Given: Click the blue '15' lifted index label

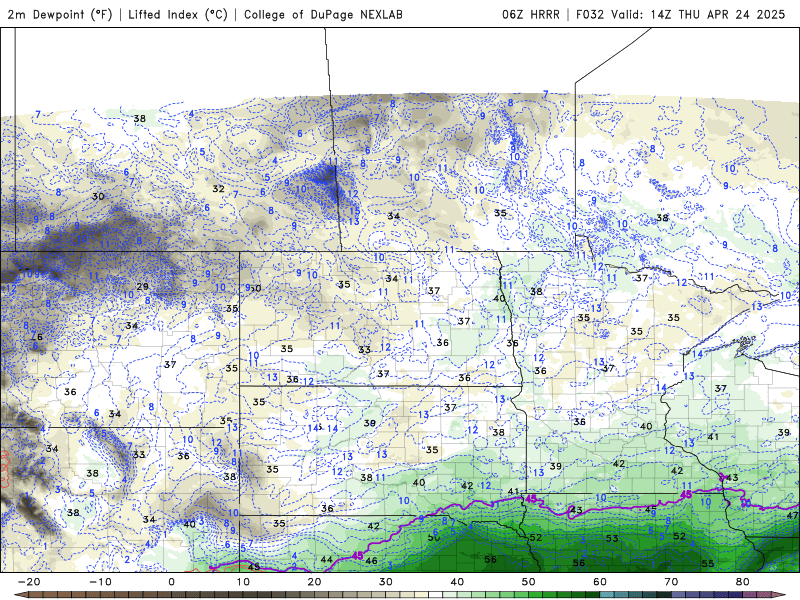Looking at the screenshot, I should 355,211.
